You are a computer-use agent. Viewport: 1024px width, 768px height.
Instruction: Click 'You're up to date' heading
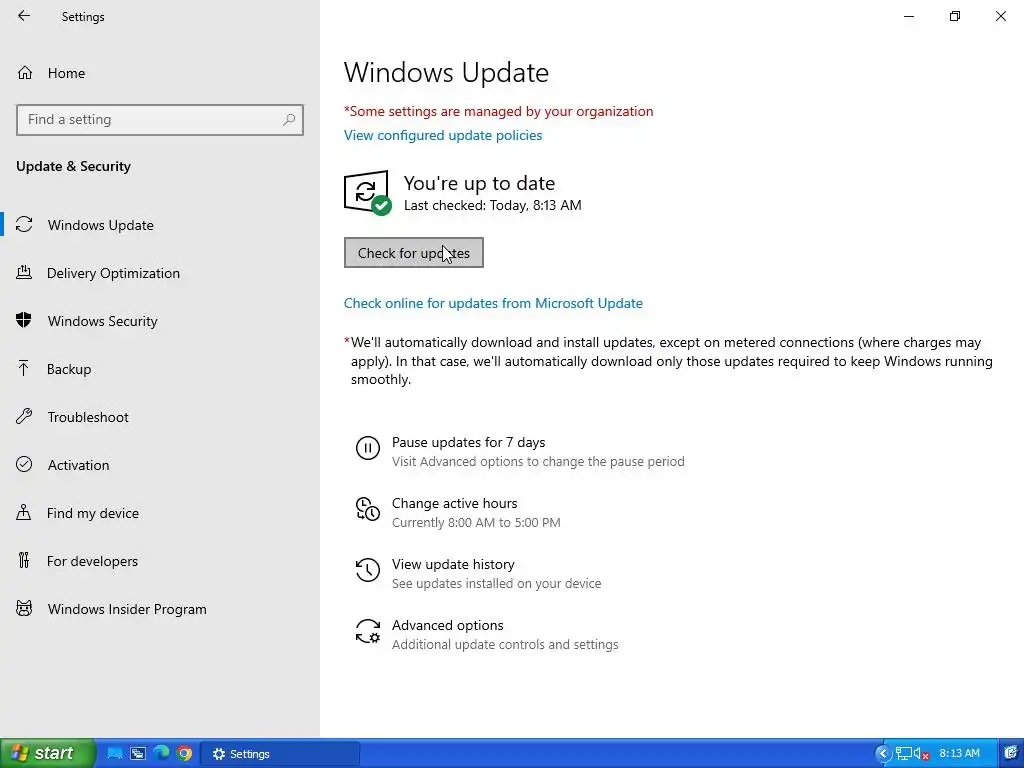click(479, 183)
